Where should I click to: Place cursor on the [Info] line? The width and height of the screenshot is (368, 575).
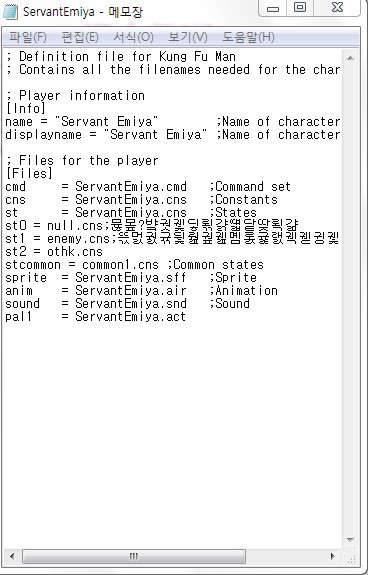[x=26, y=109]
